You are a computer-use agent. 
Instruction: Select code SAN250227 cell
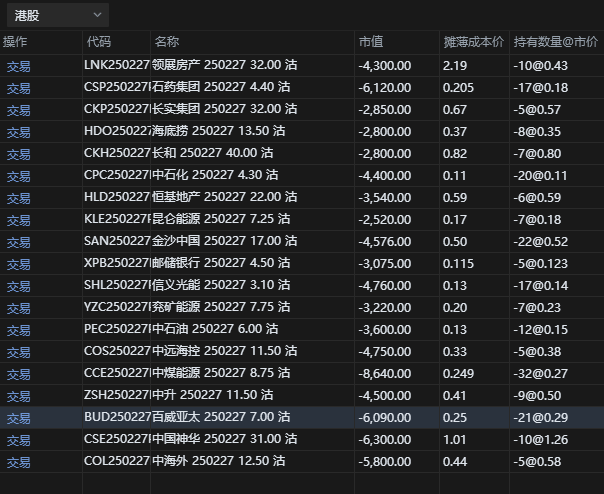117,241
